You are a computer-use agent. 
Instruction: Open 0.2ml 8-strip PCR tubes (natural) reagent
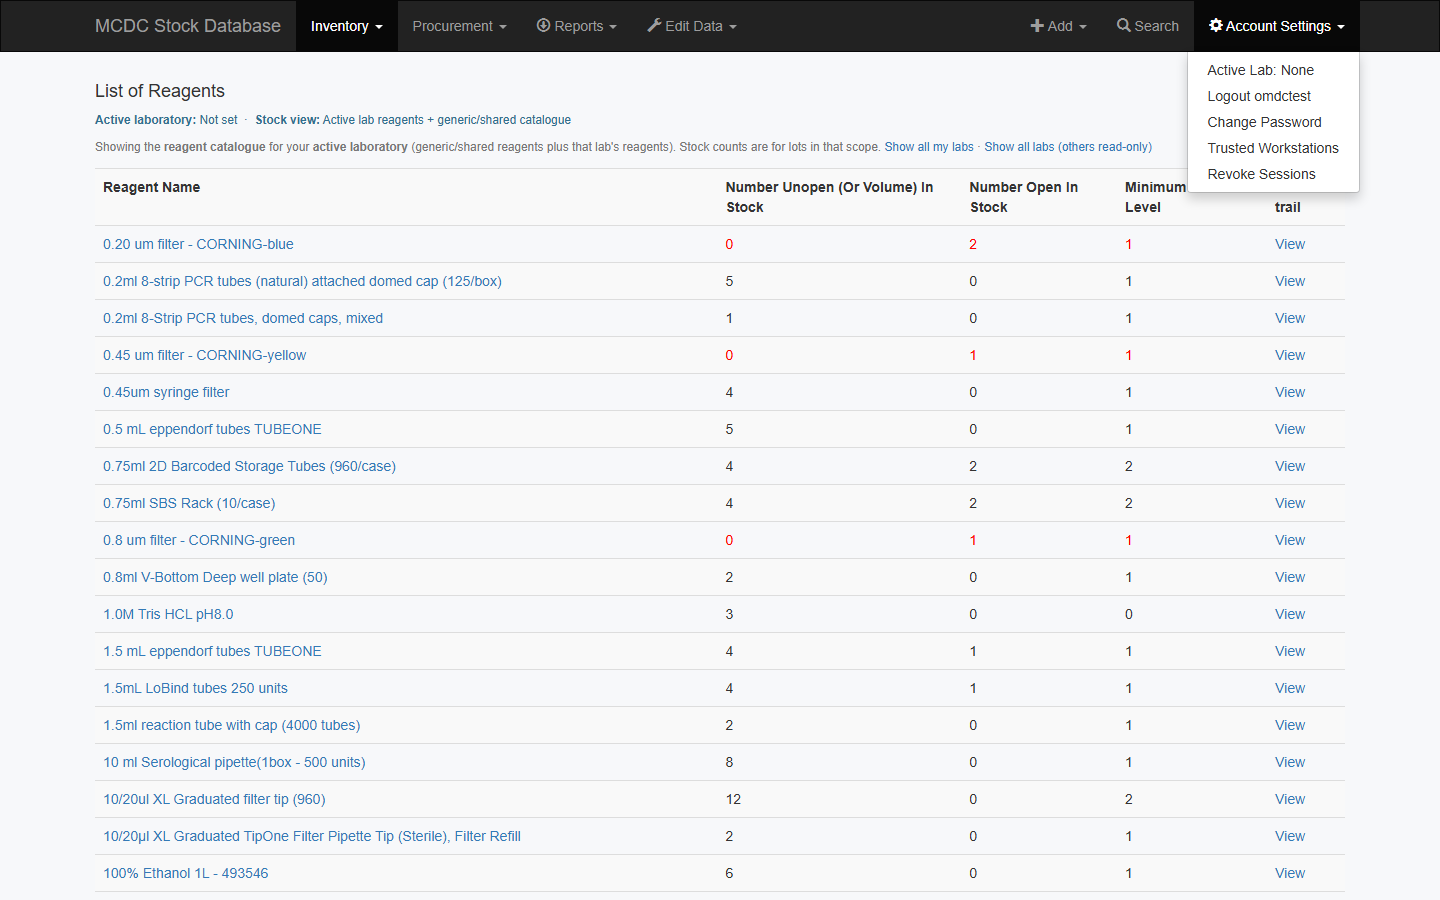[x=302, y=281]
